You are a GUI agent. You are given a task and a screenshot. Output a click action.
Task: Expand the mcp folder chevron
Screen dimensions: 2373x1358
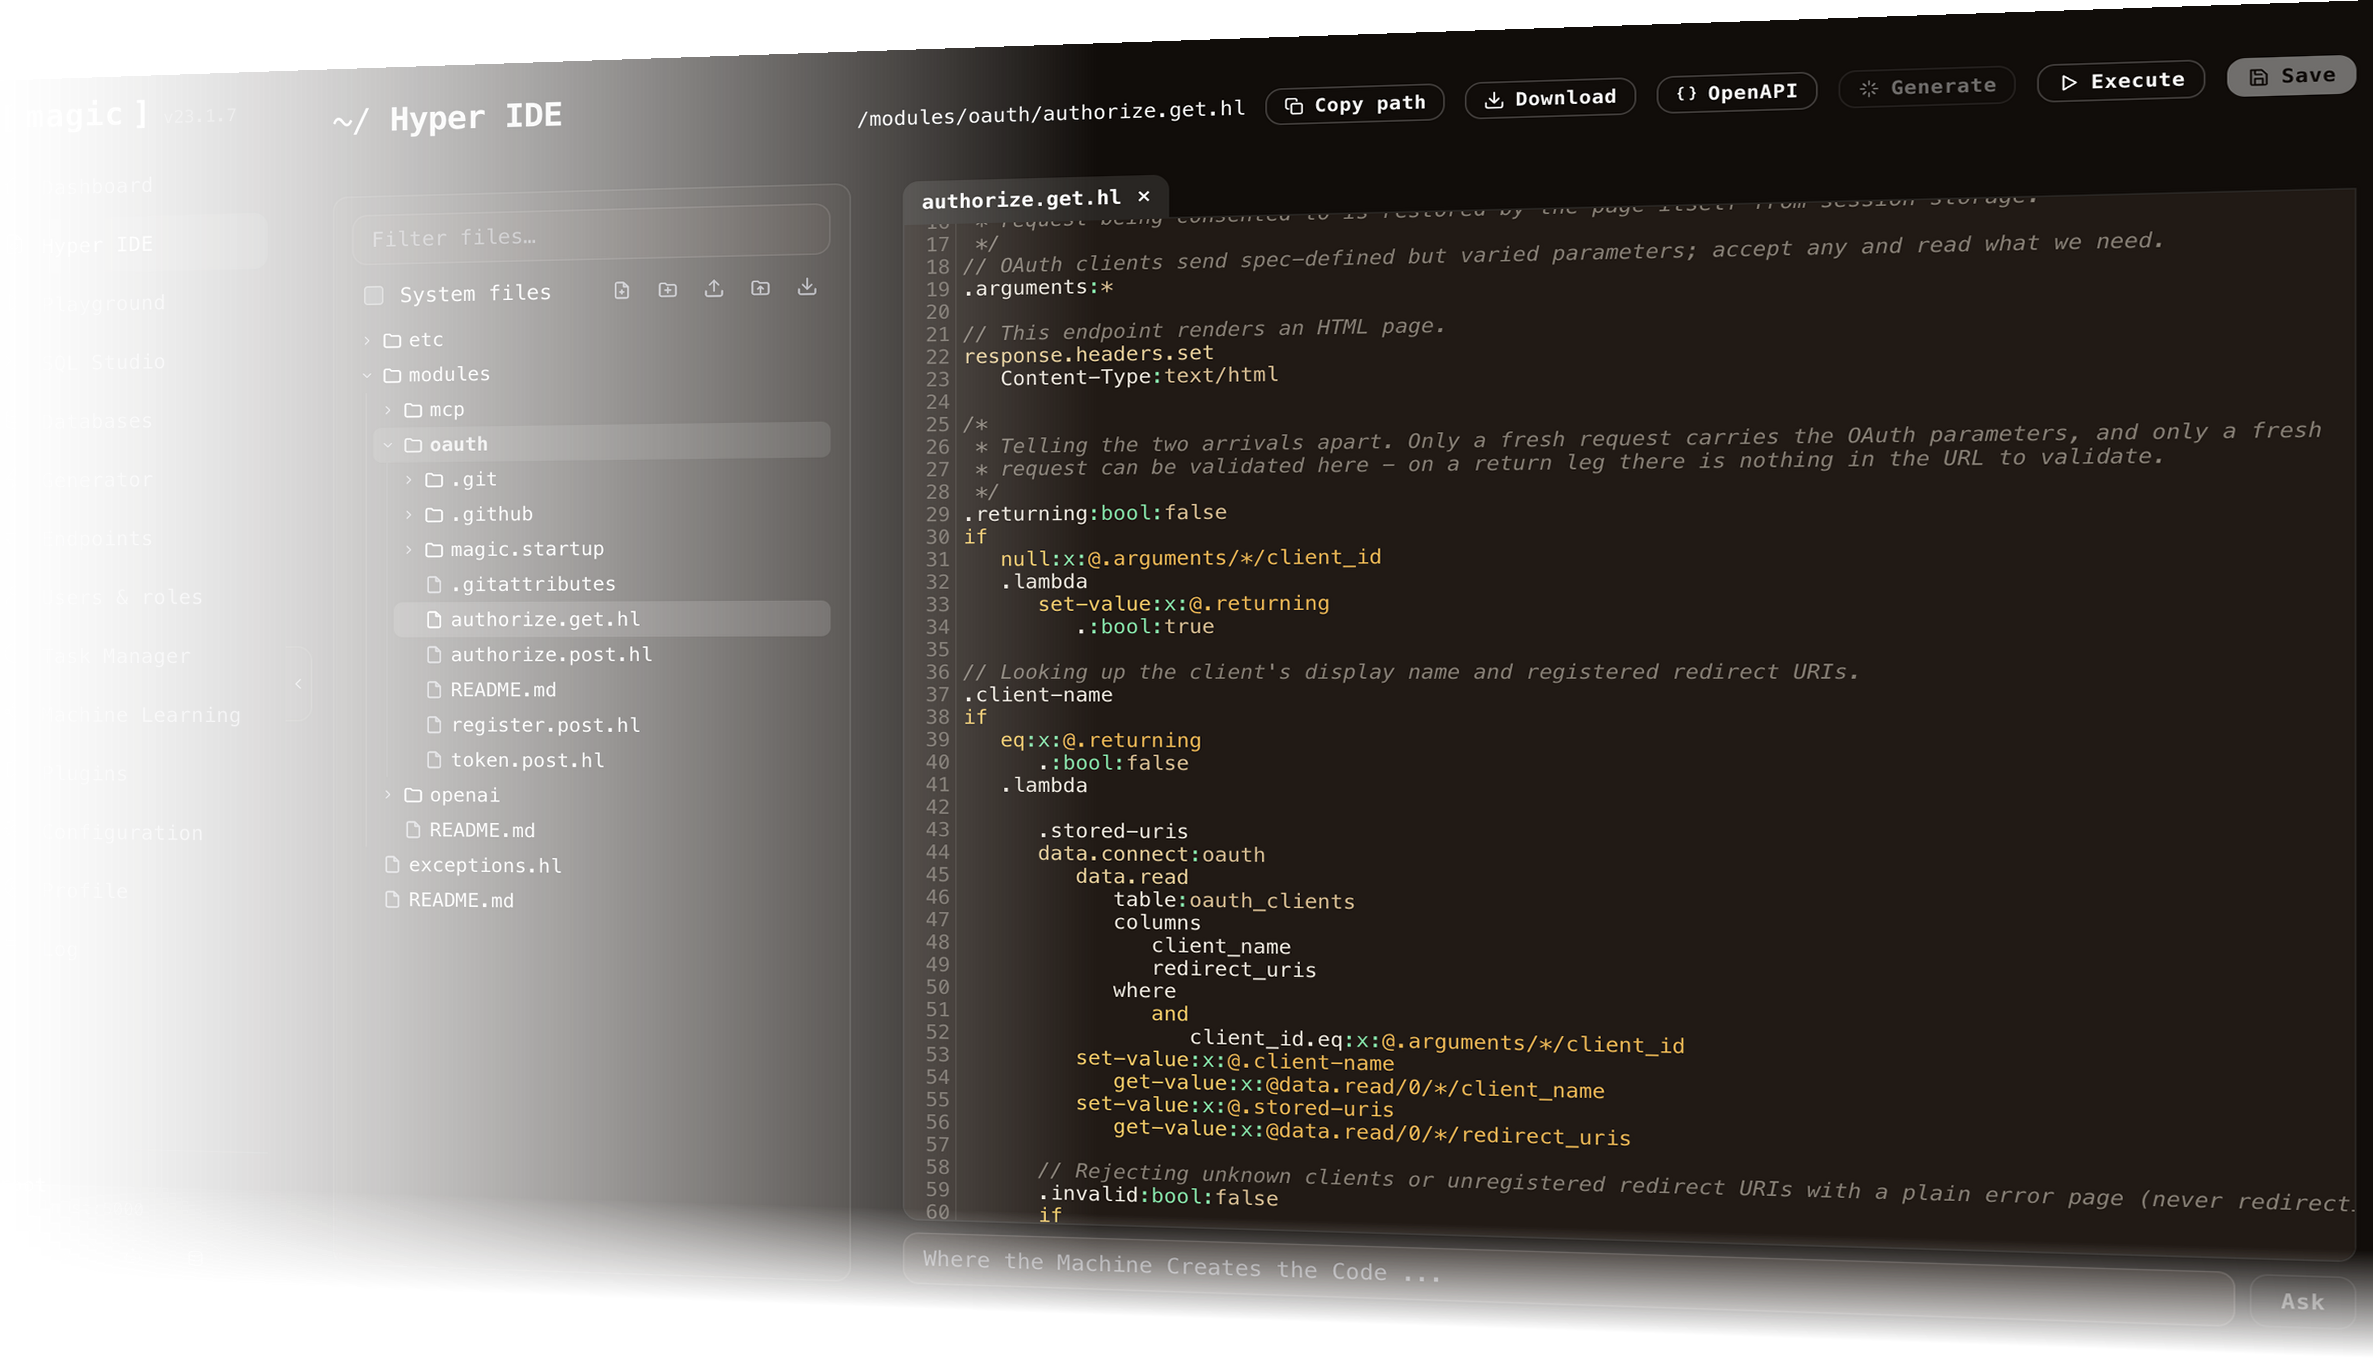click(388, 410)
